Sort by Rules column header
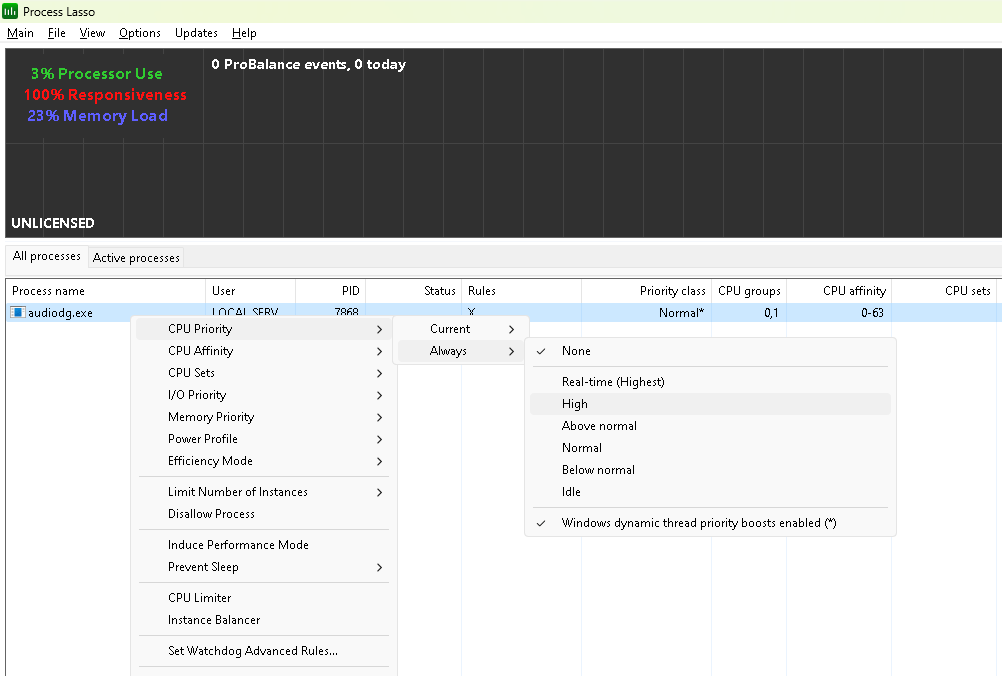 click(521, 291)
